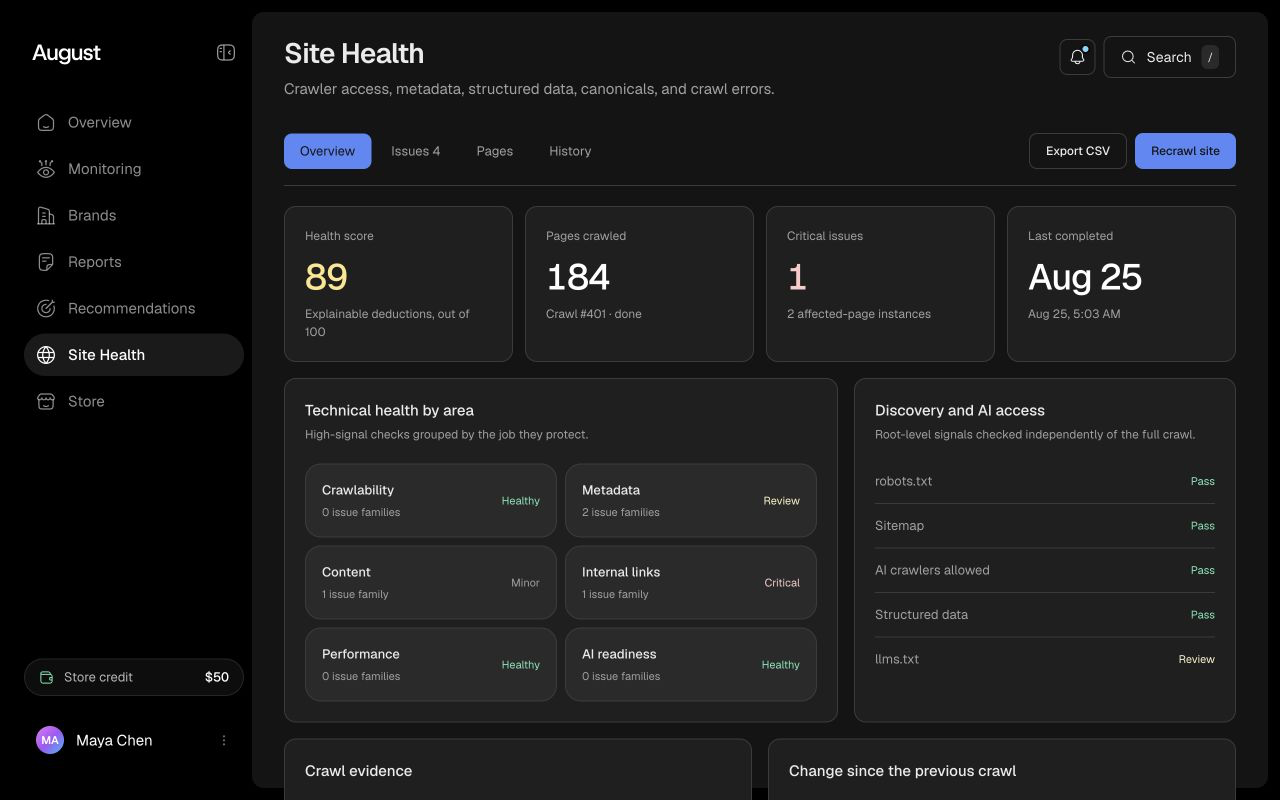Click the magnifier icon in Search

[x=1128, y=57]
